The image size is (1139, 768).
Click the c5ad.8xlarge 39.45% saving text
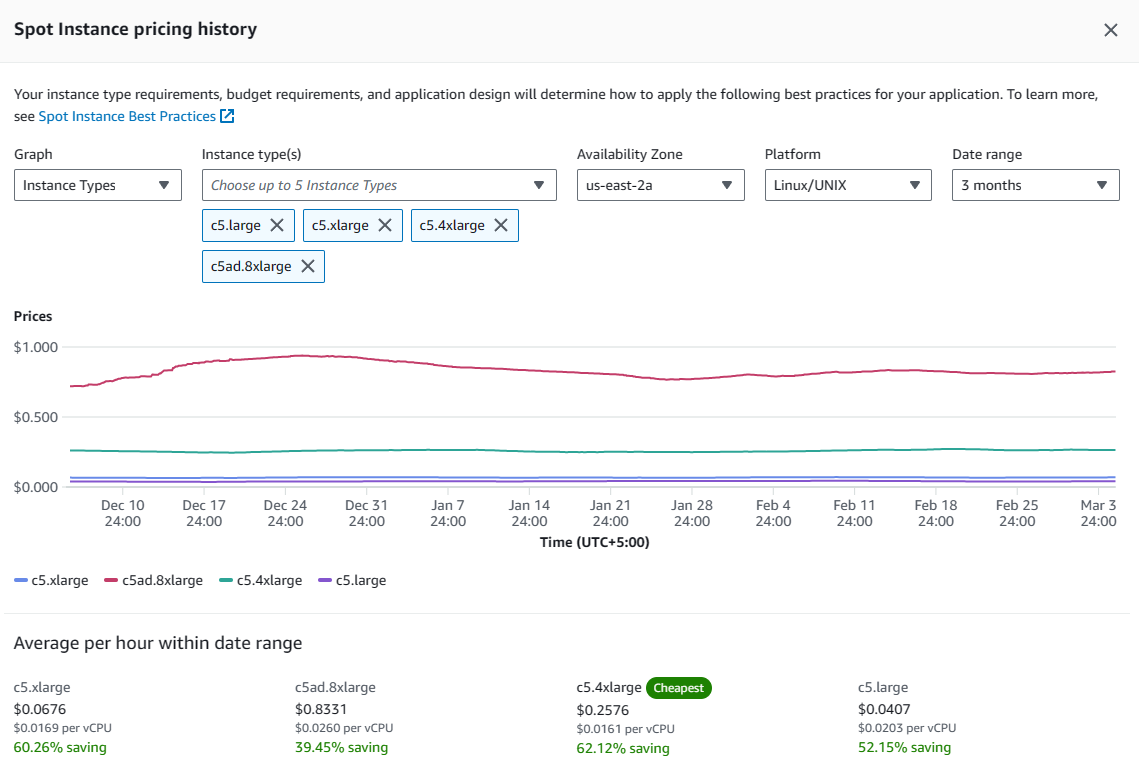(x=341, y=747)
